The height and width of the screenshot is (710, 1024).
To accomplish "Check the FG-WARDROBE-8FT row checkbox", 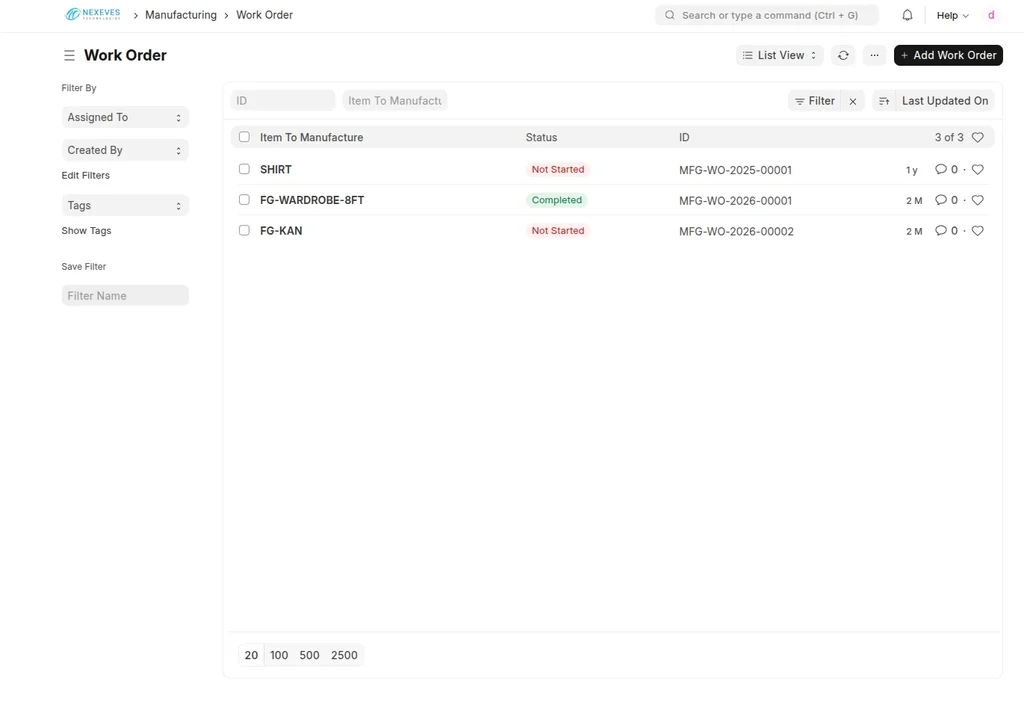I will pos(244,200).
